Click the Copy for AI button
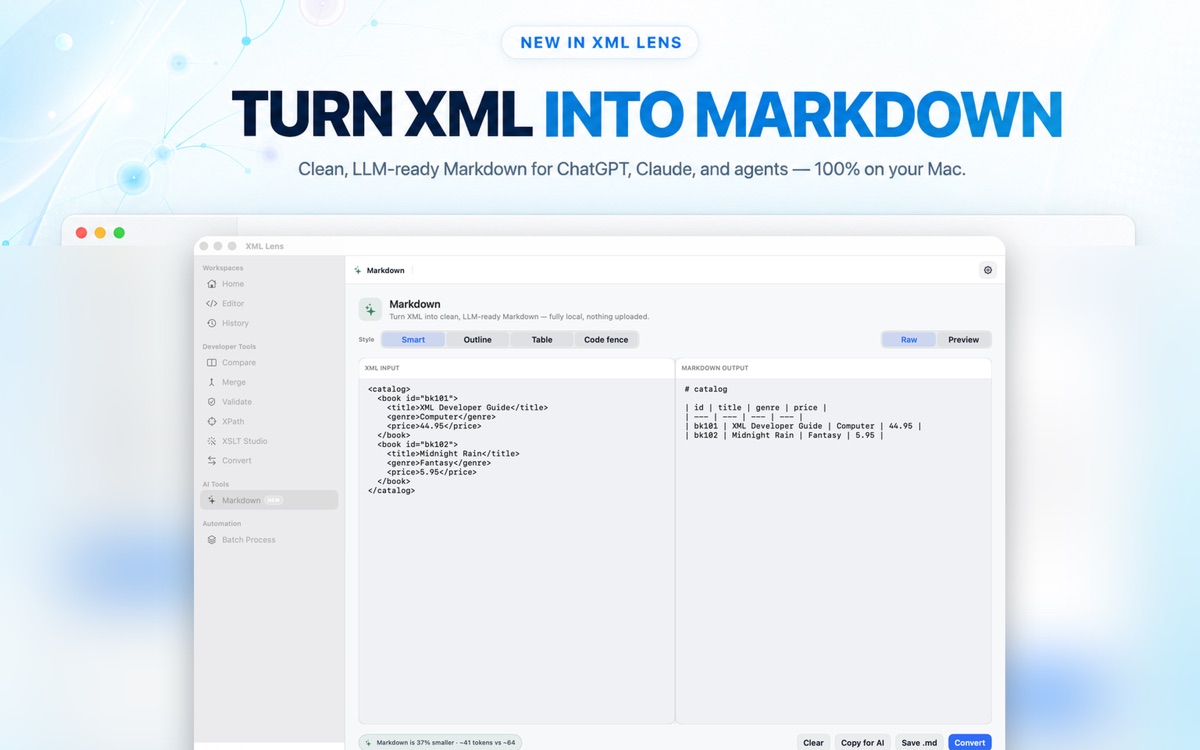 pyautogui.click(x=862, y=743)
